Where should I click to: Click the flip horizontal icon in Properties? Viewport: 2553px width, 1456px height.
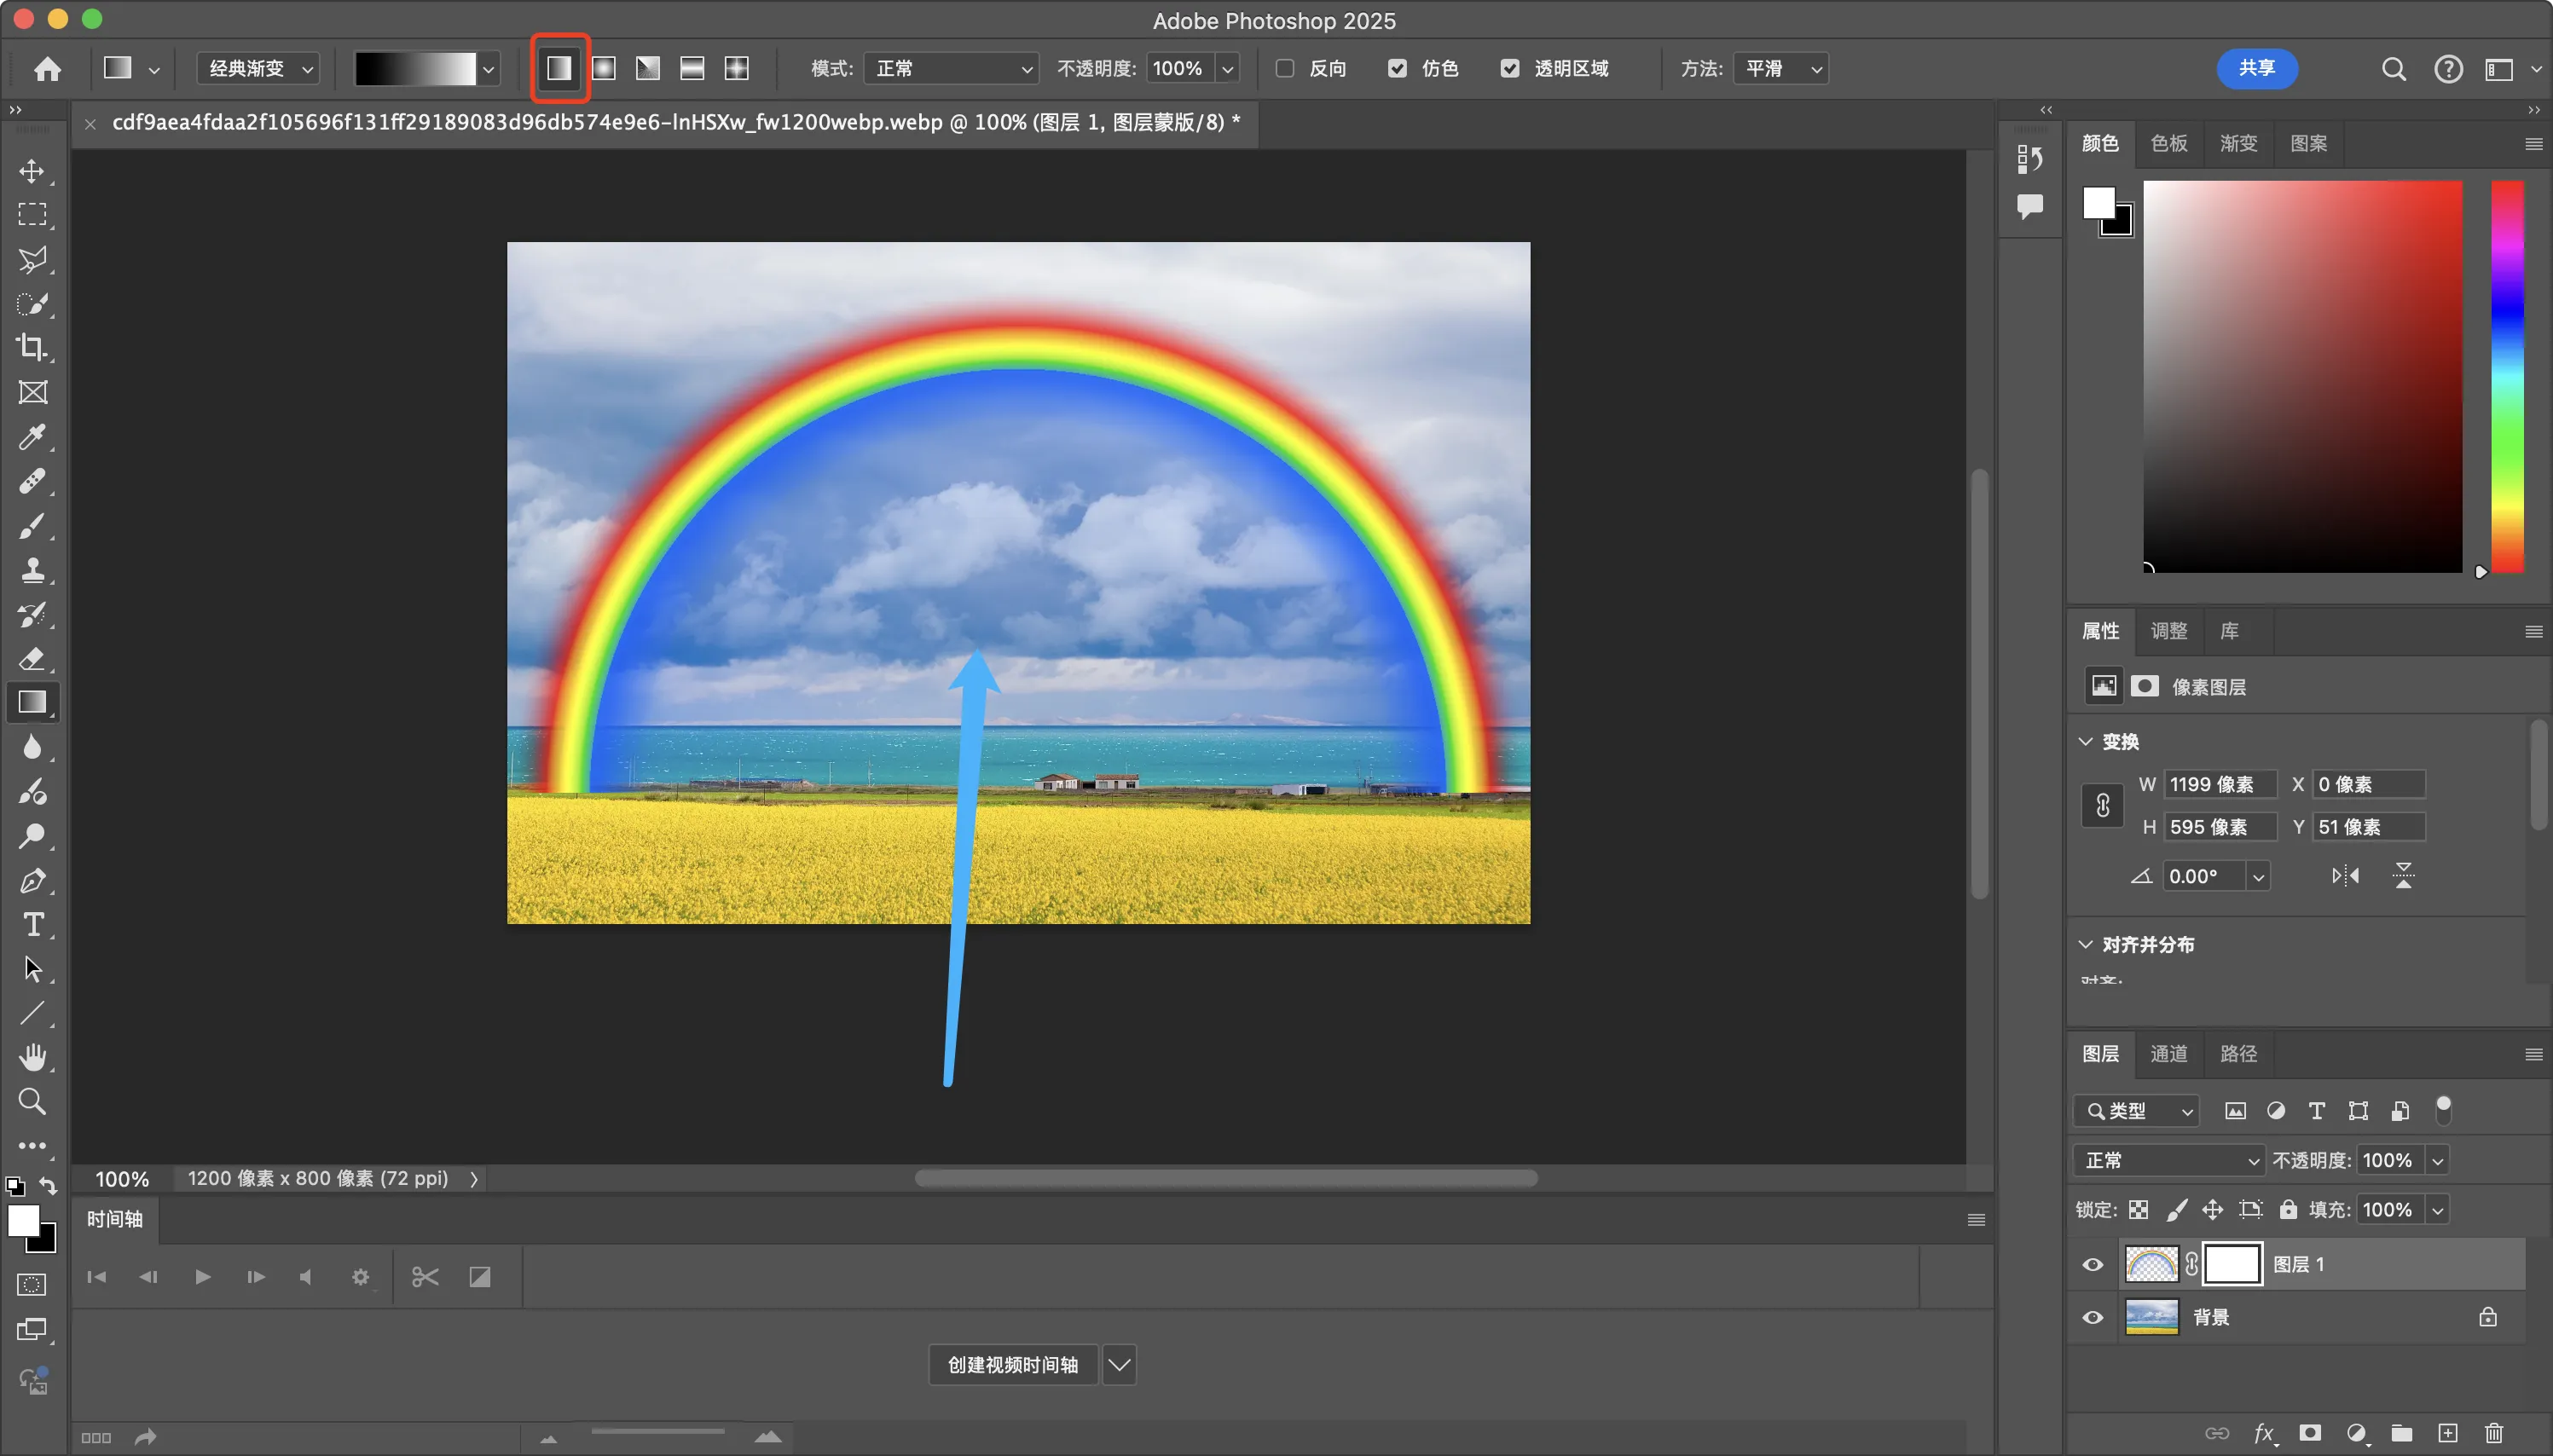pyautogui.click(x=2345, y=876)
